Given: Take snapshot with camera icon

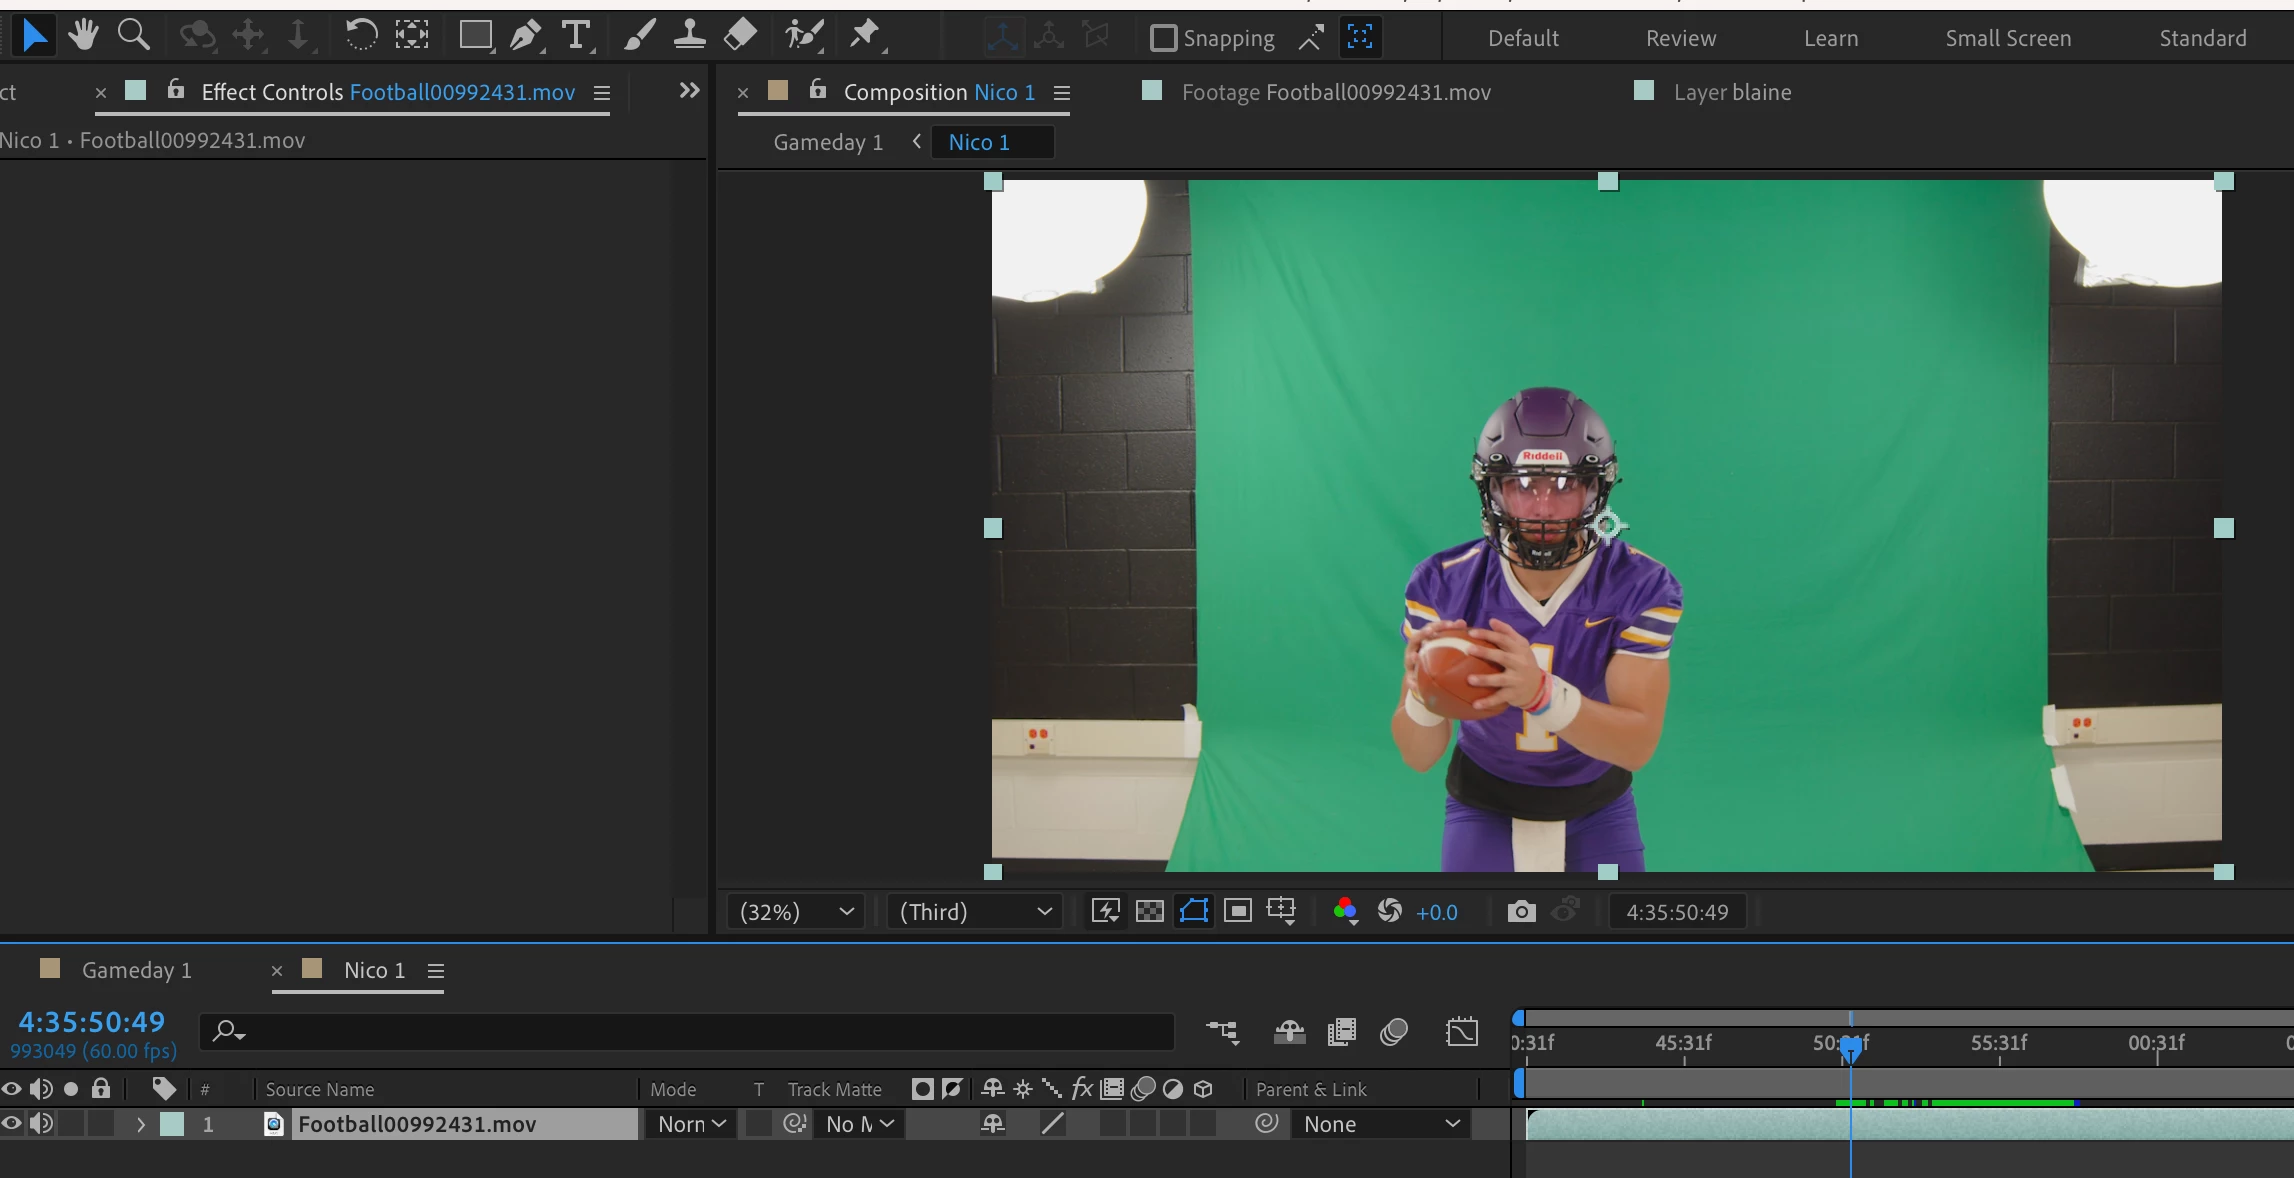Looking at the screenshot, I should 1521,911.
